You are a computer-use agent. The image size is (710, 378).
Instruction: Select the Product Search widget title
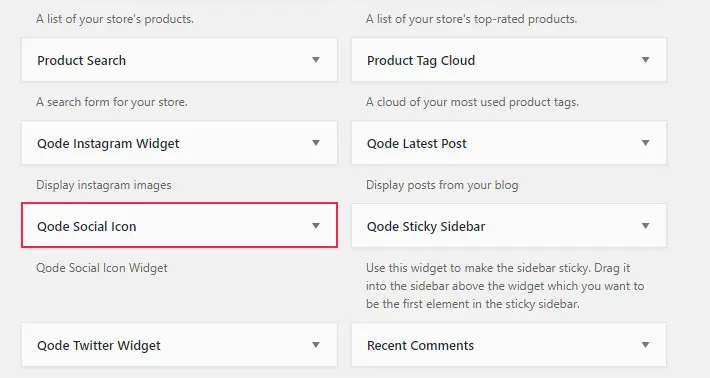(82, 60)
